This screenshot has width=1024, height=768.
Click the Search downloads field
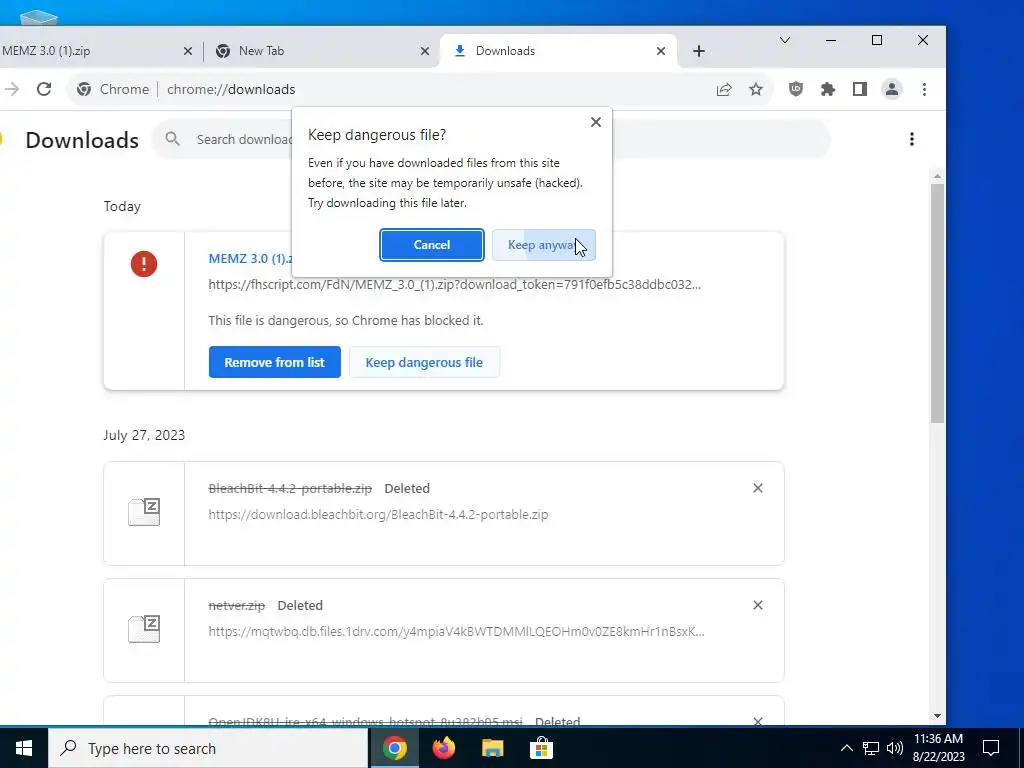pyautogui.click(x=490, y=139)
